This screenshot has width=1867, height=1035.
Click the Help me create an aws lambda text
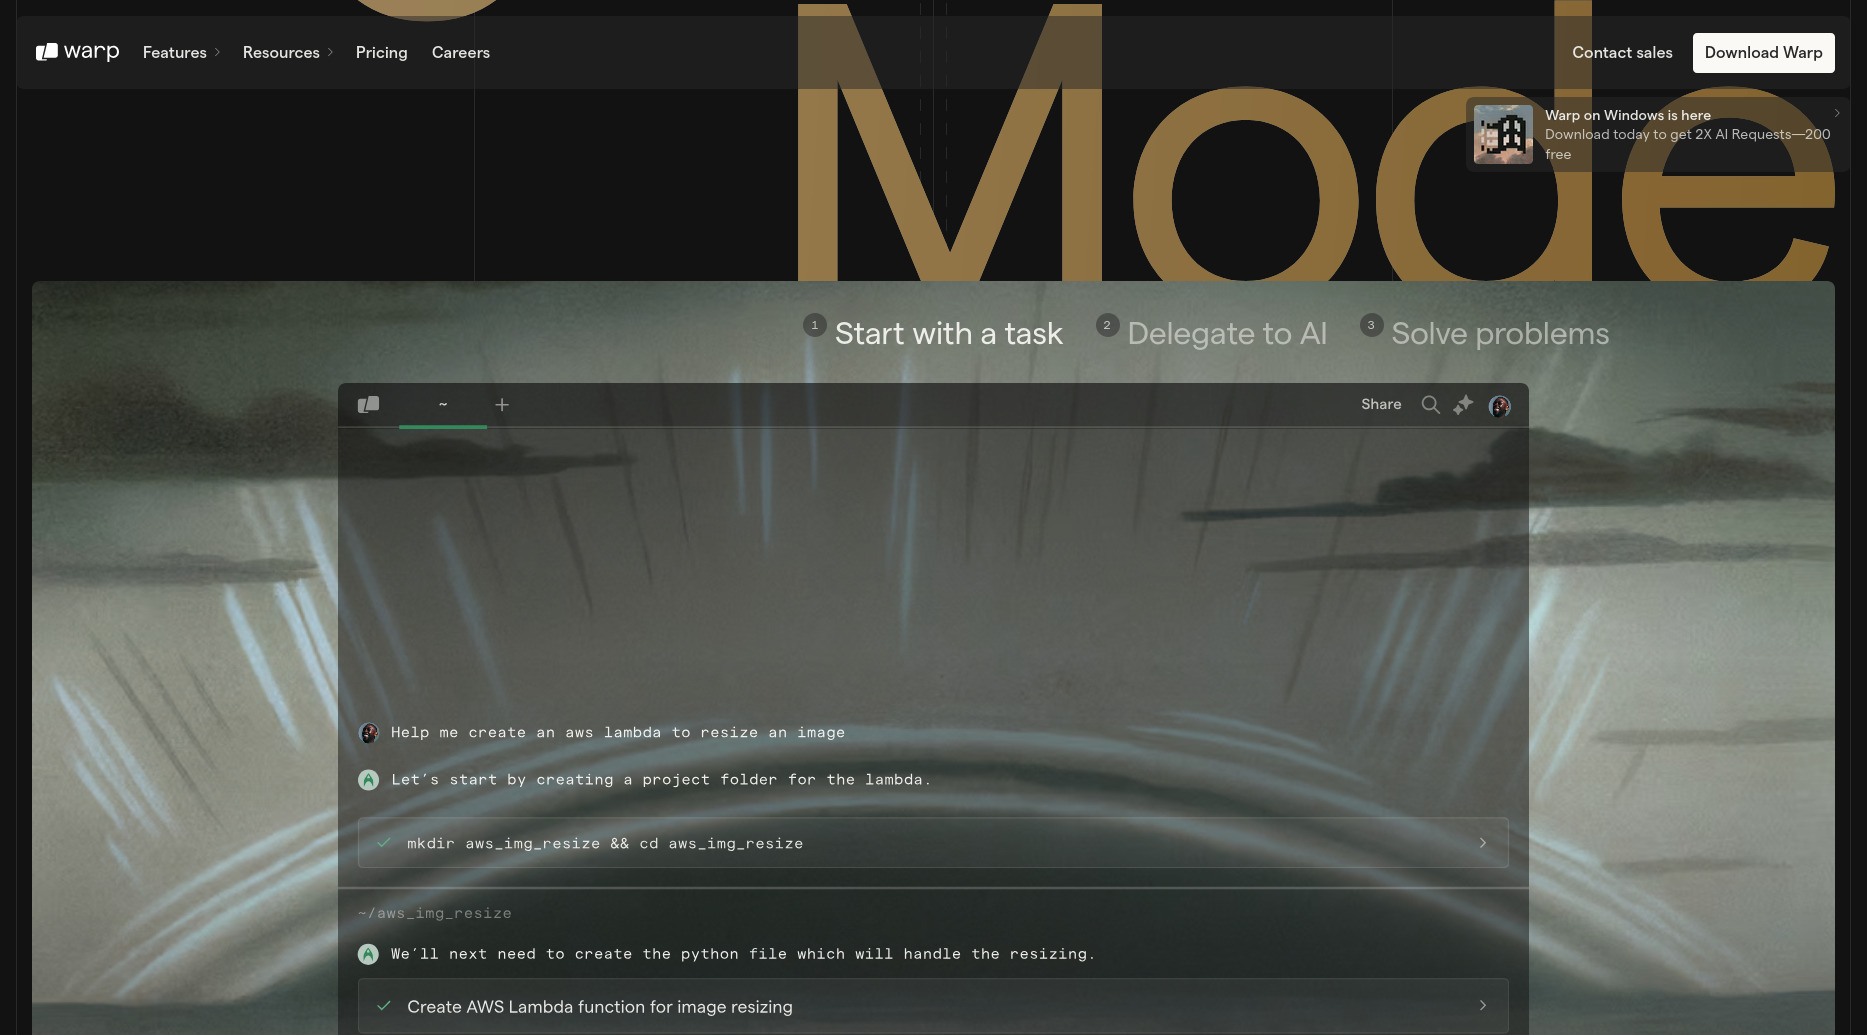pyautogui.click(x=617, y=733)
